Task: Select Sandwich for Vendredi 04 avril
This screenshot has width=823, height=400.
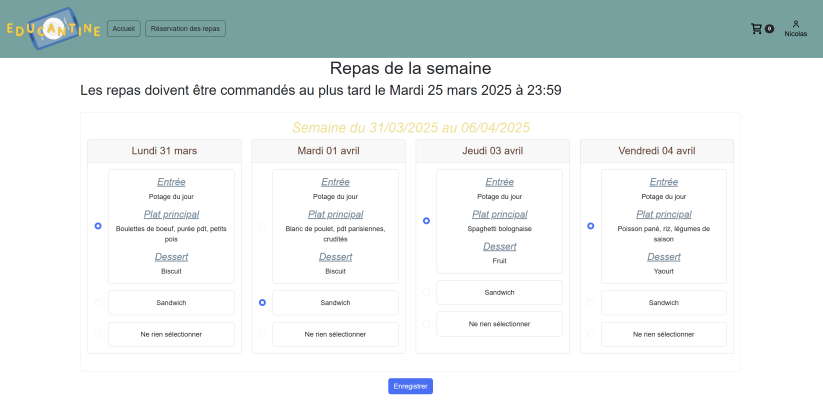Action: (x=590, y=302)
